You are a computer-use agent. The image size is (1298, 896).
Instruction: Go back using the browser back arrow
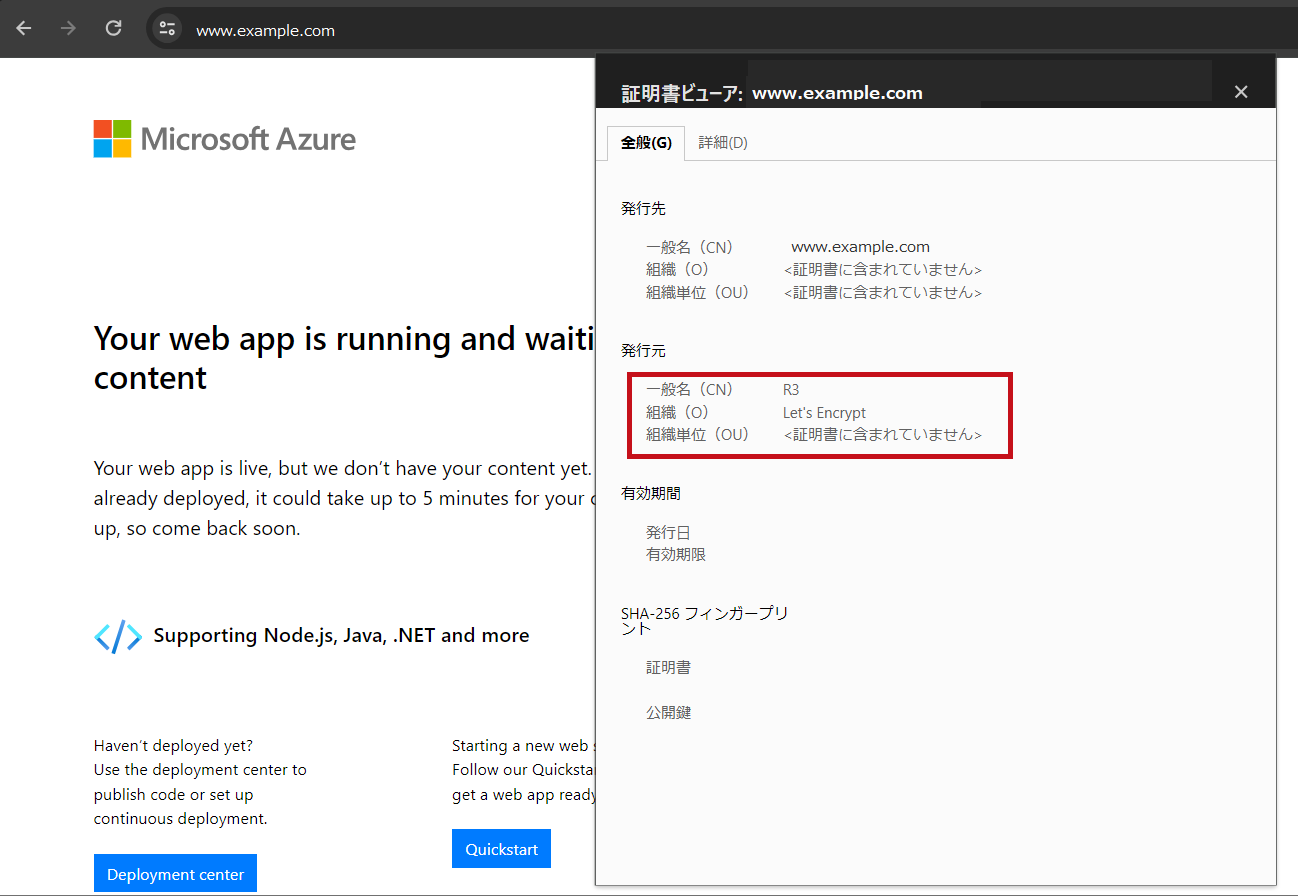click(24, 29)
